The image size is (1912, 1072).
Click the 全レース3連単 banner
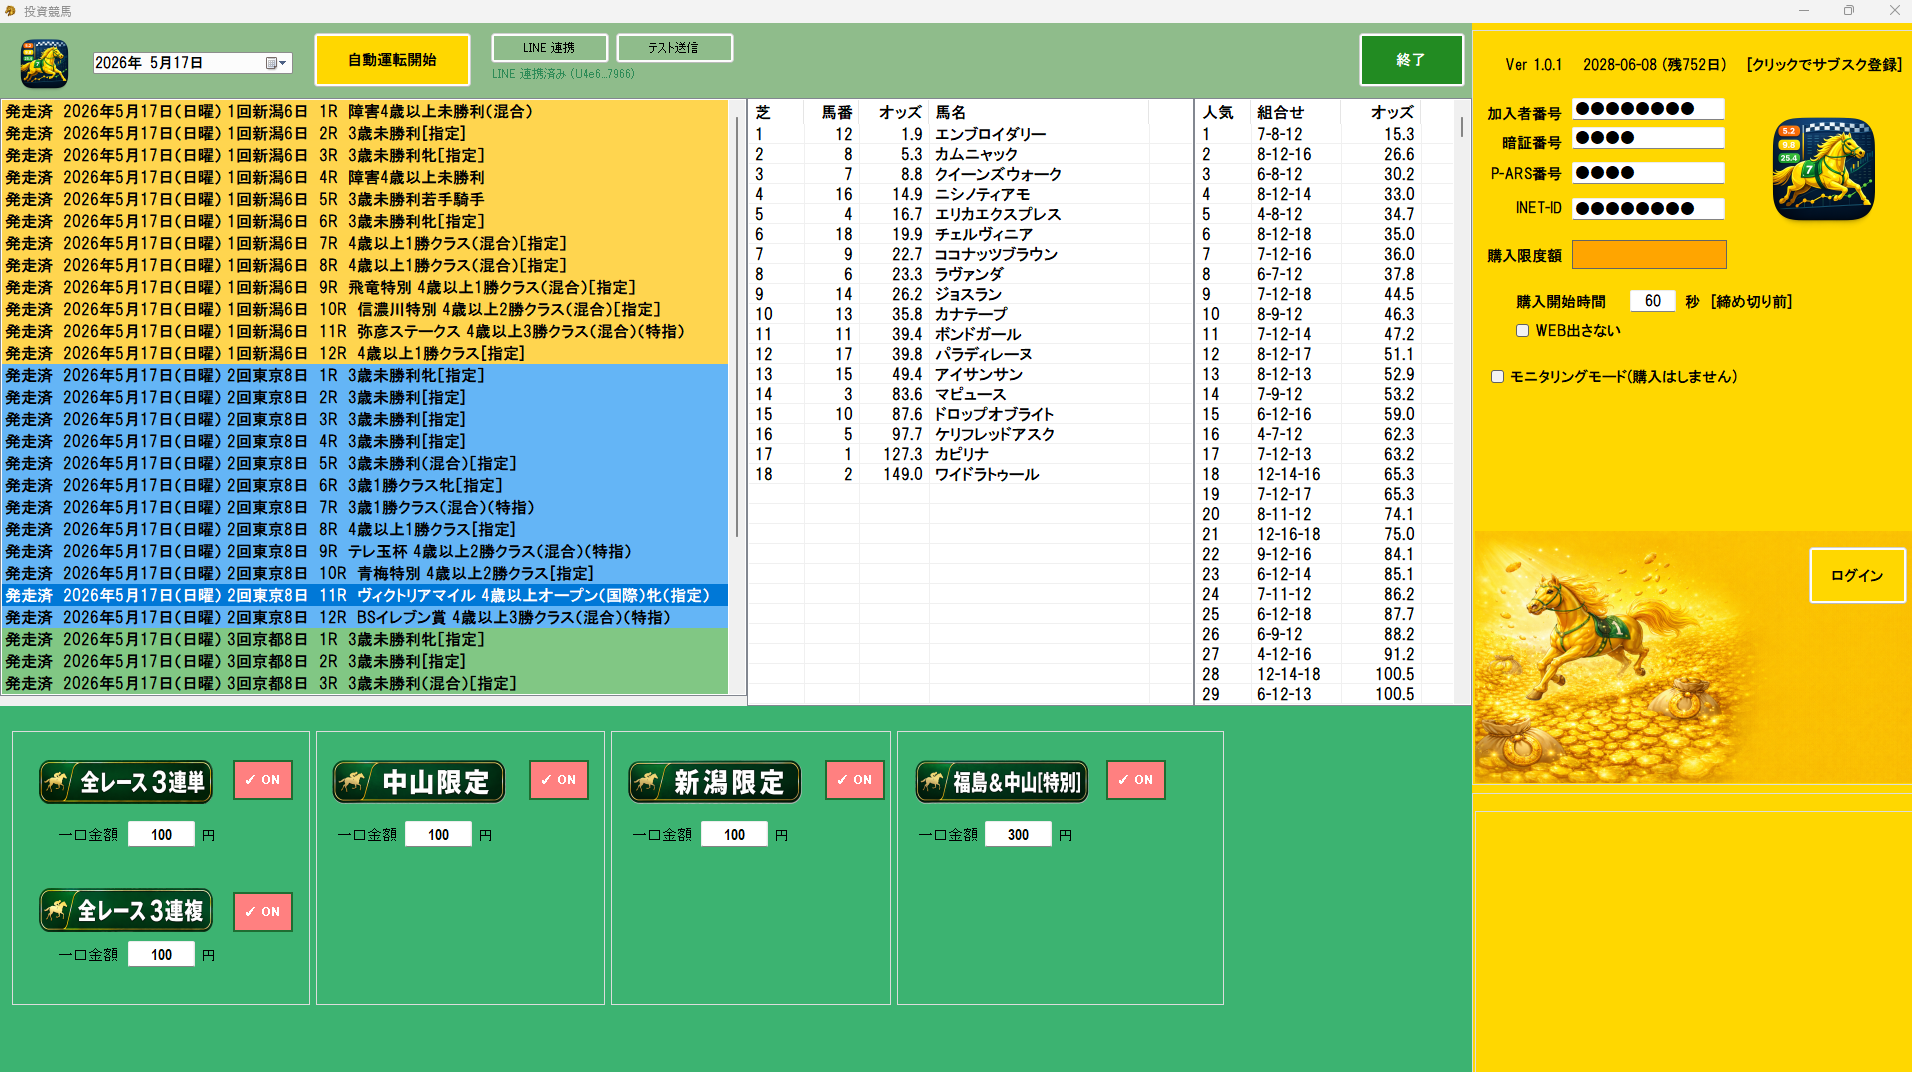coord(126,782)
